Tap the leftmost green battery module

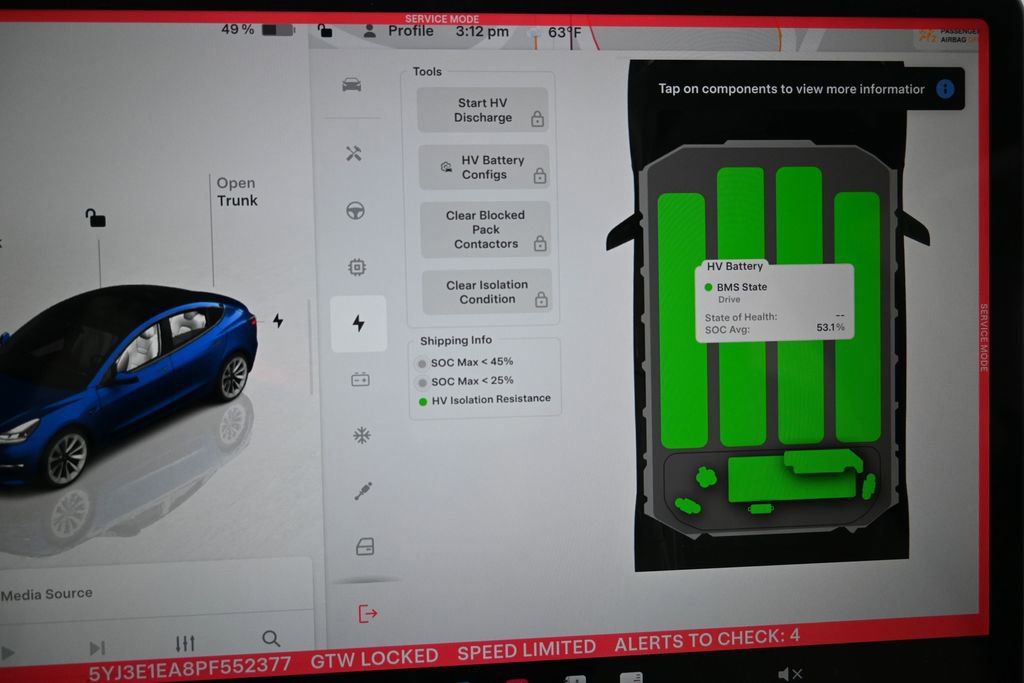(682, 320)
